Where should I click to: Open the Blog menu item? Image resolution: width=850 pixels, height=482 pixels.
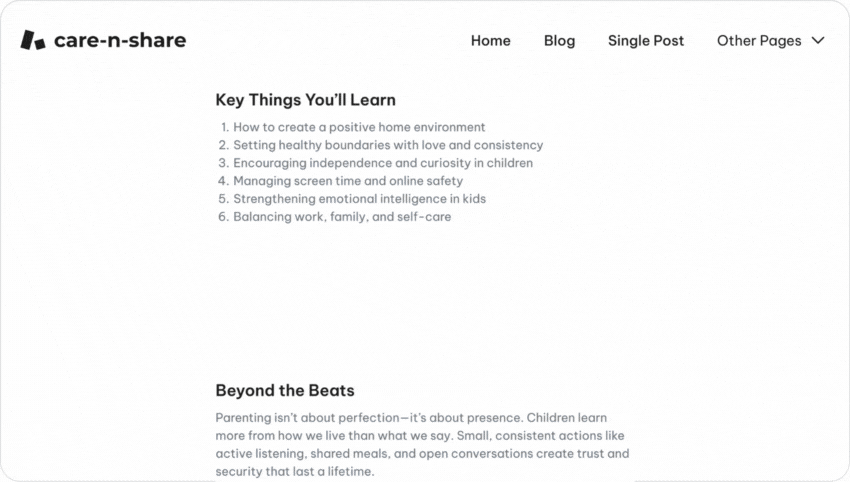tap(559, 41)
